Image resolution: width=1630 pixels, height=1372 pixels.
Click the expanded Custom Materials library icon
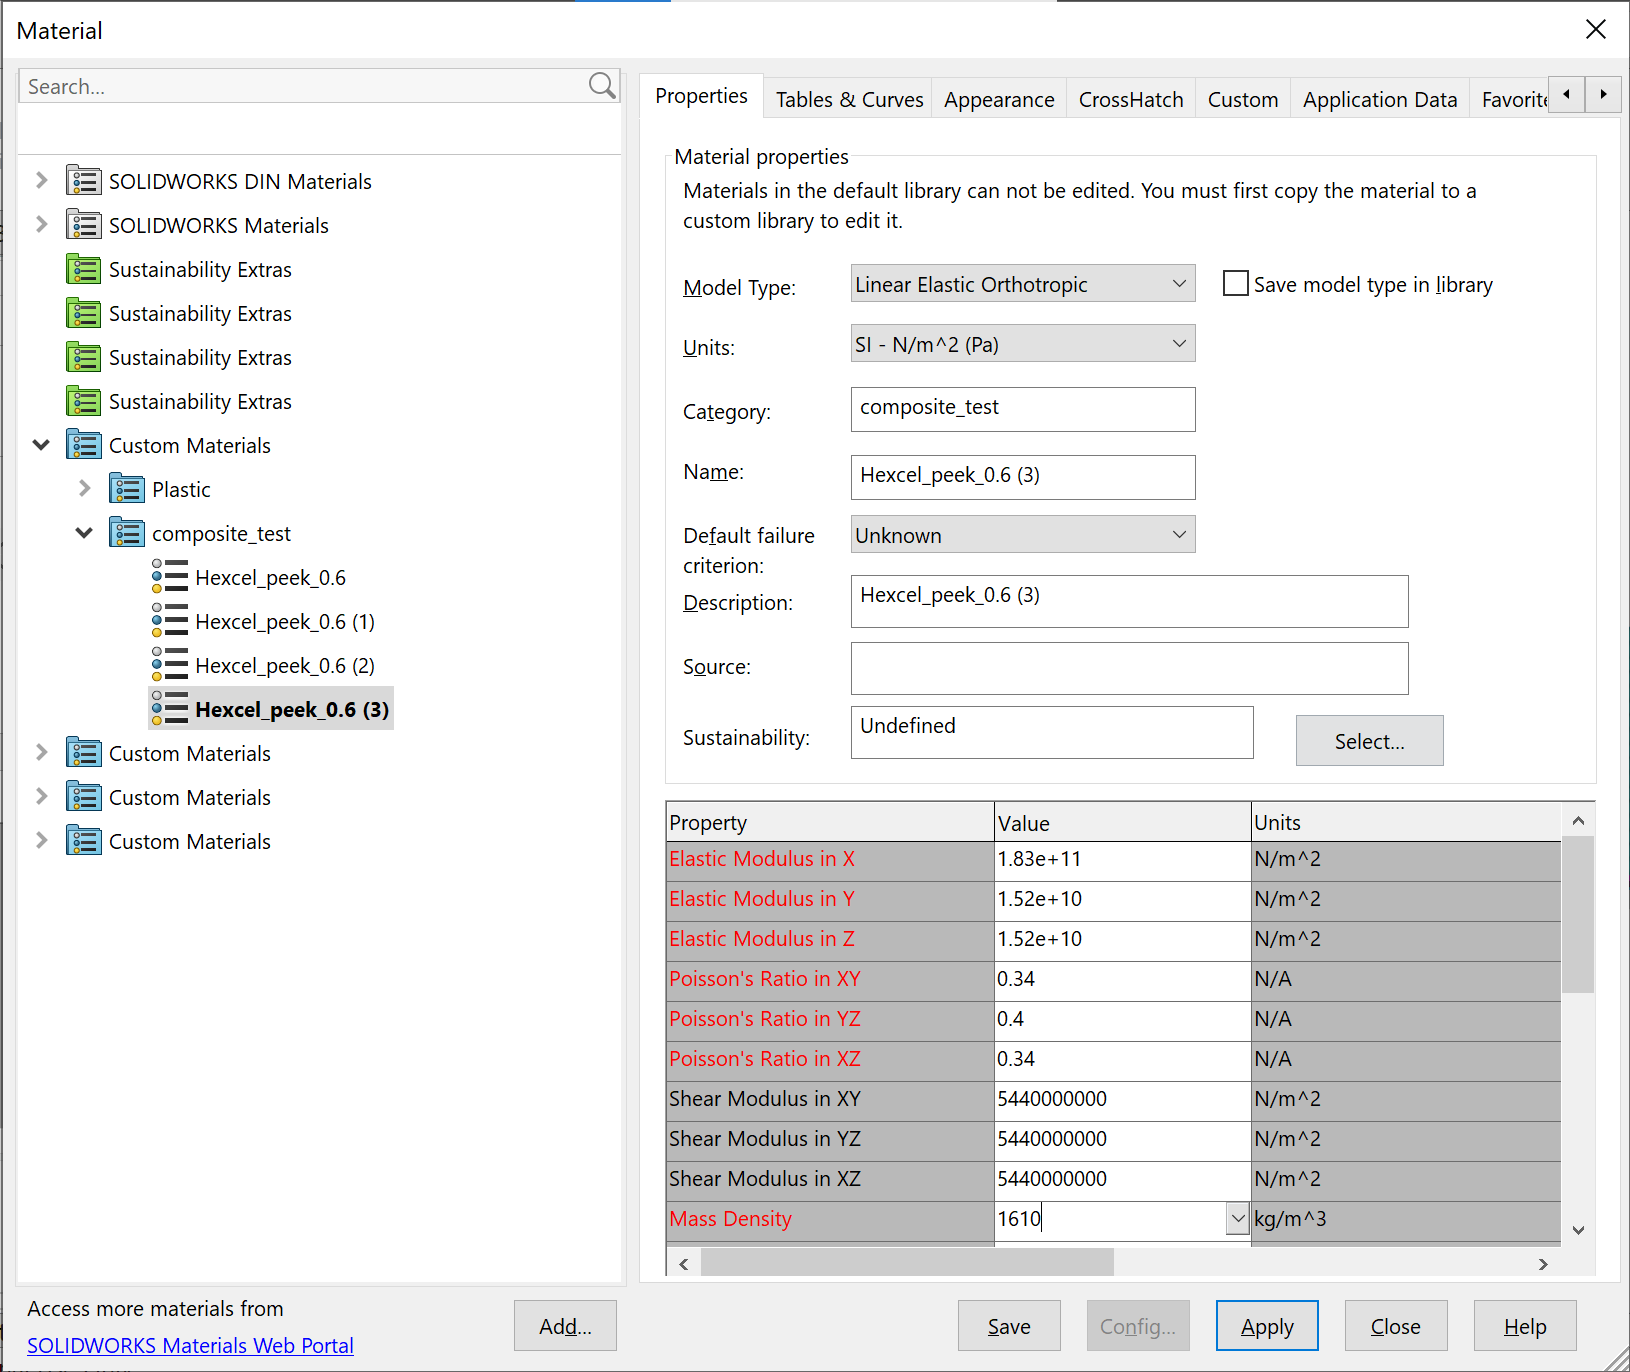tap(84, 445)
